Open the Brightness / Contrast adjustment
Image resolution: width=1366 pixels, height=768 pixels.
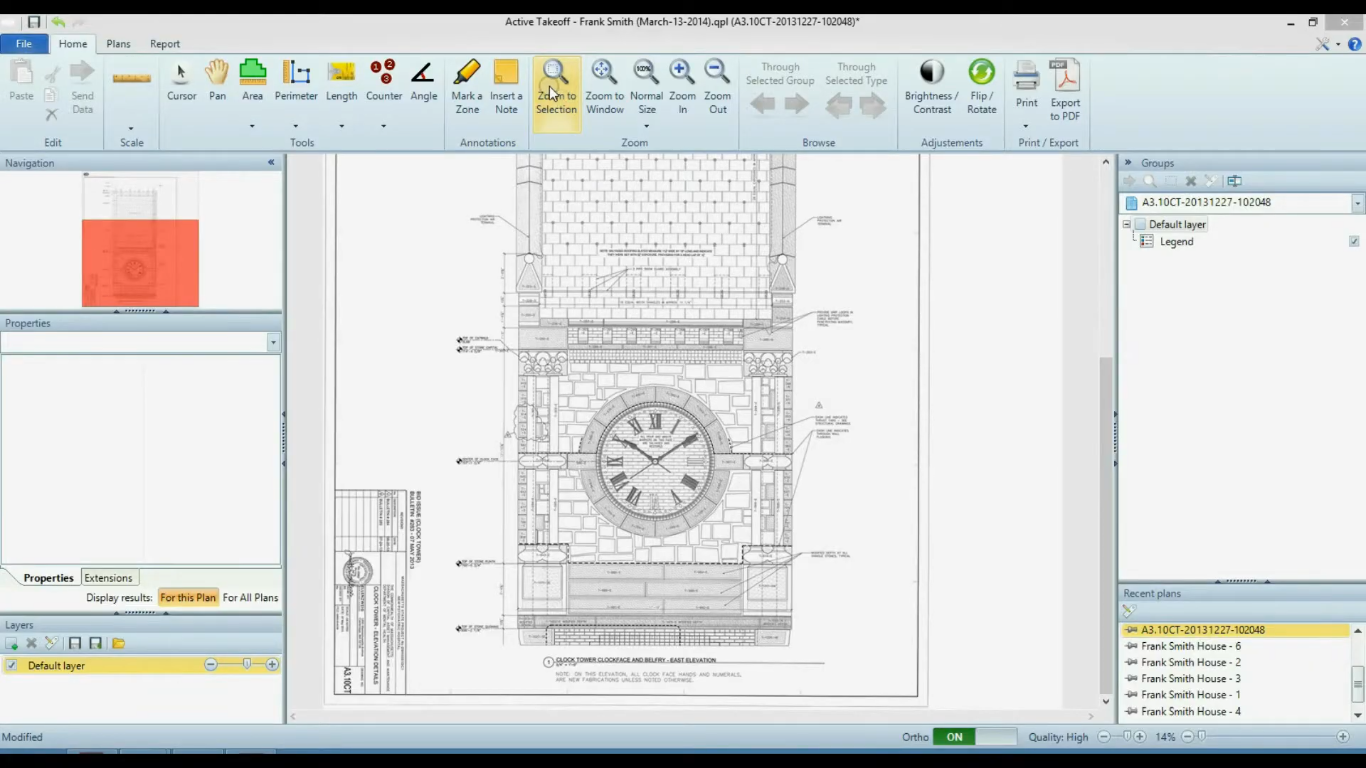pyautogui.click(x=931, y=87)
